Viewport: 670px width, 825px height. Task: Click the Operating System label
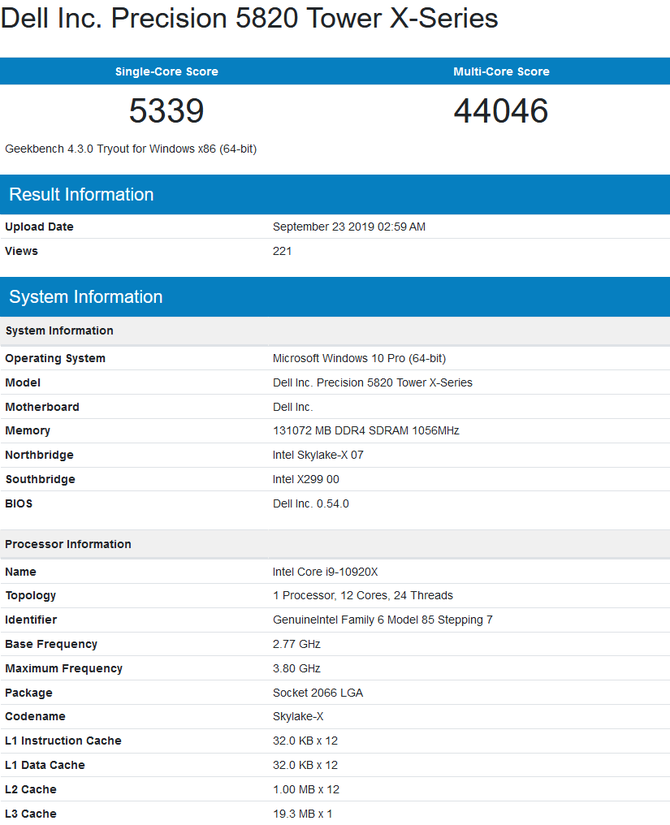coord(55,358)
